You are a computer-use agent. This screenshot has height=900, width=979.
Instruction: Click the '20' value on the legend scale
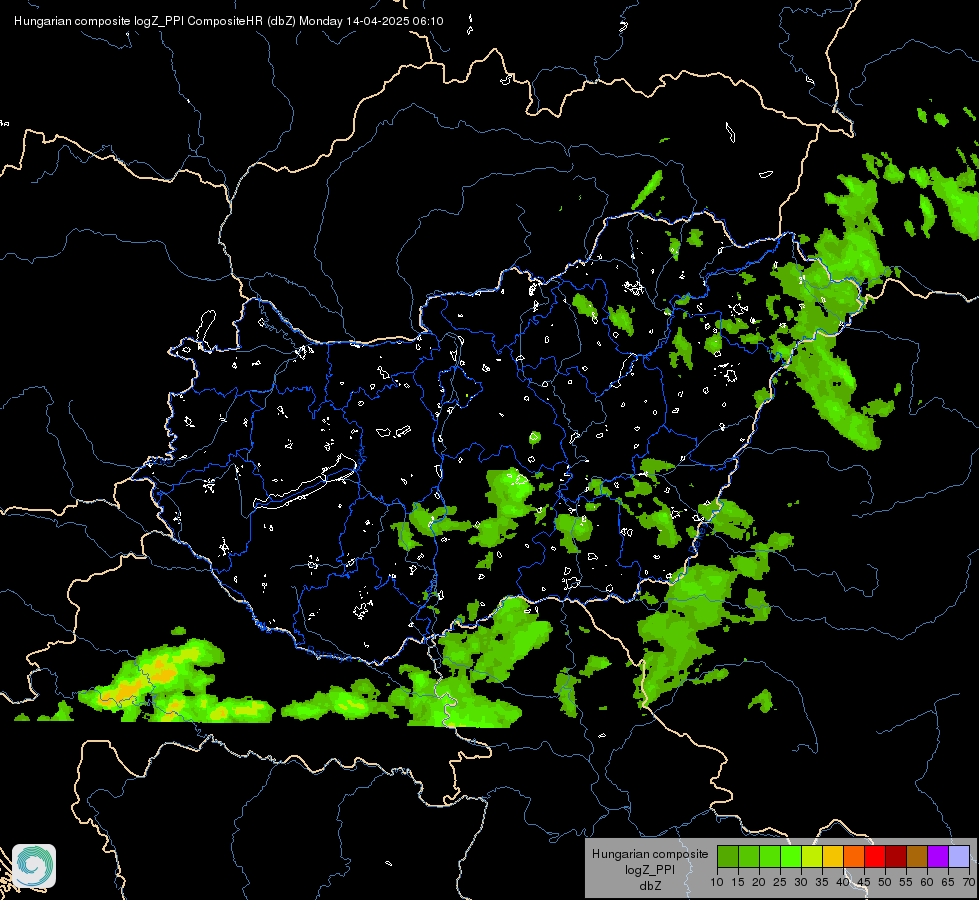(759, 882)
